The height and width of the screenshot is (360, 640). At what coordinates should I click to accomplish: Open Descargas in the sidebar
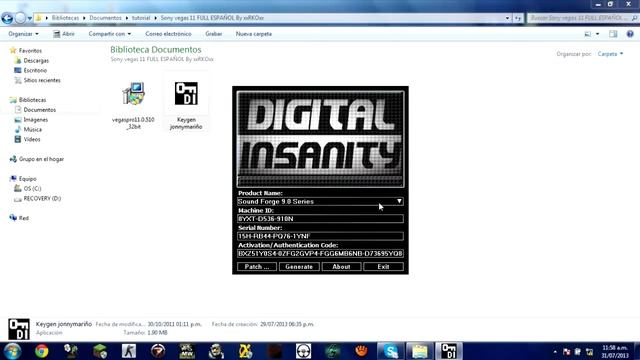coord(32,60)
